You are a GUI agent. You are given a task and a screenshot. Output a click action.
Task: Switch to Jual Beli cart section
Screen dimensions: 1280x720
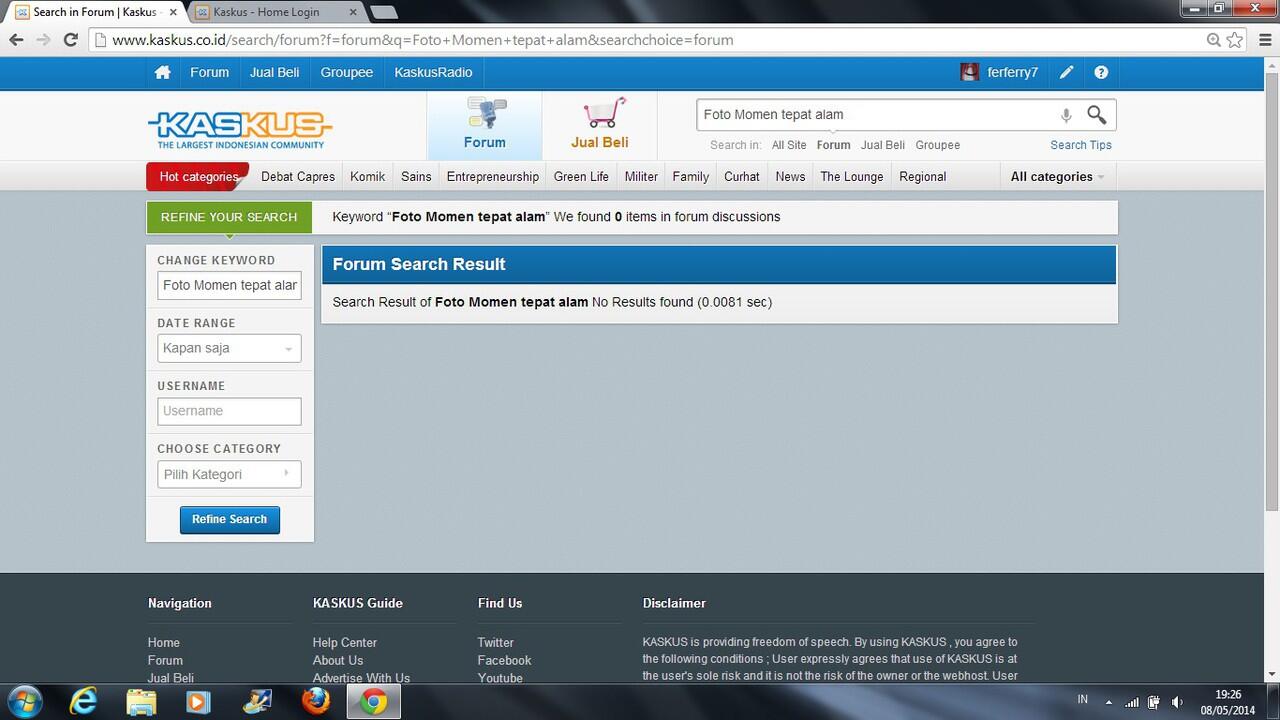click(x=600, y=125)
